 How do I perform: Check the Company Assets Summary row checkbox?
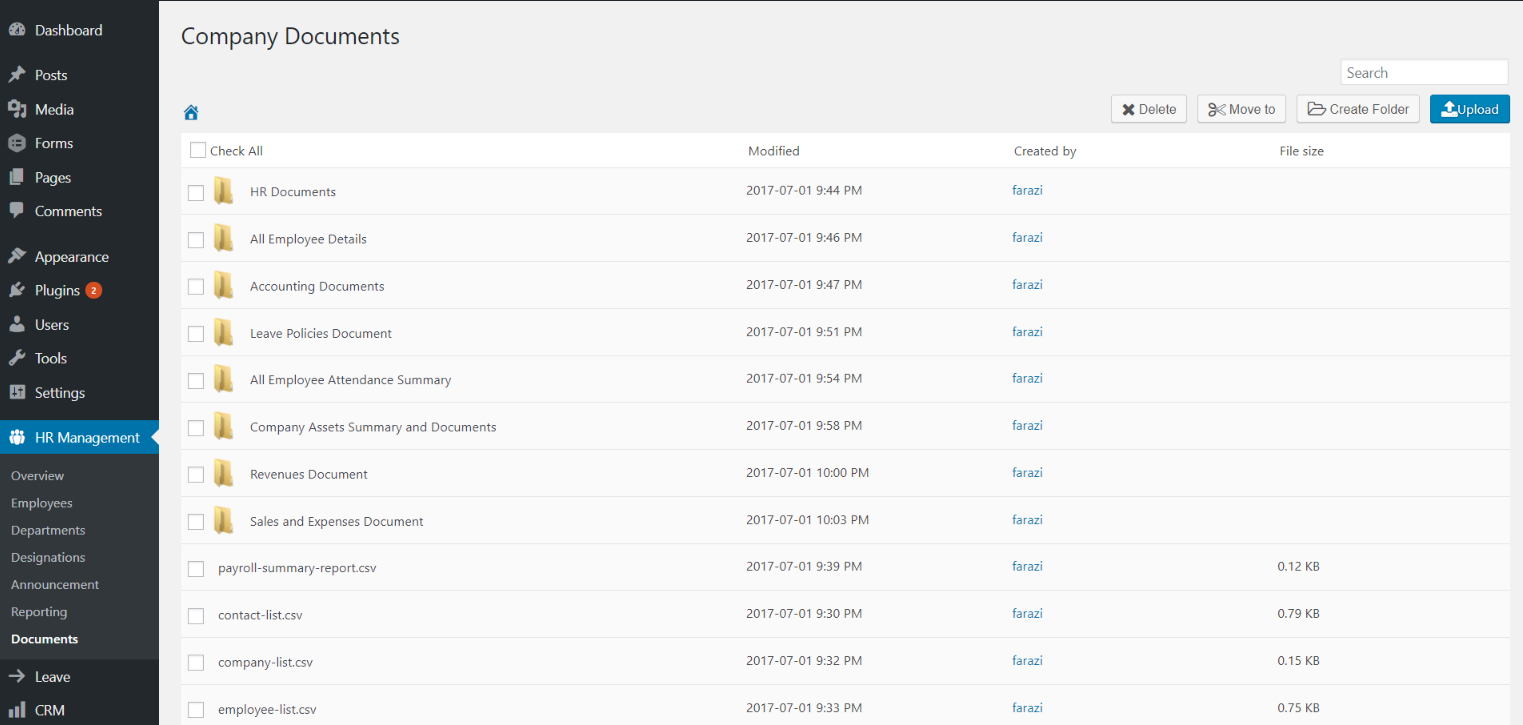tap(196, 428)
